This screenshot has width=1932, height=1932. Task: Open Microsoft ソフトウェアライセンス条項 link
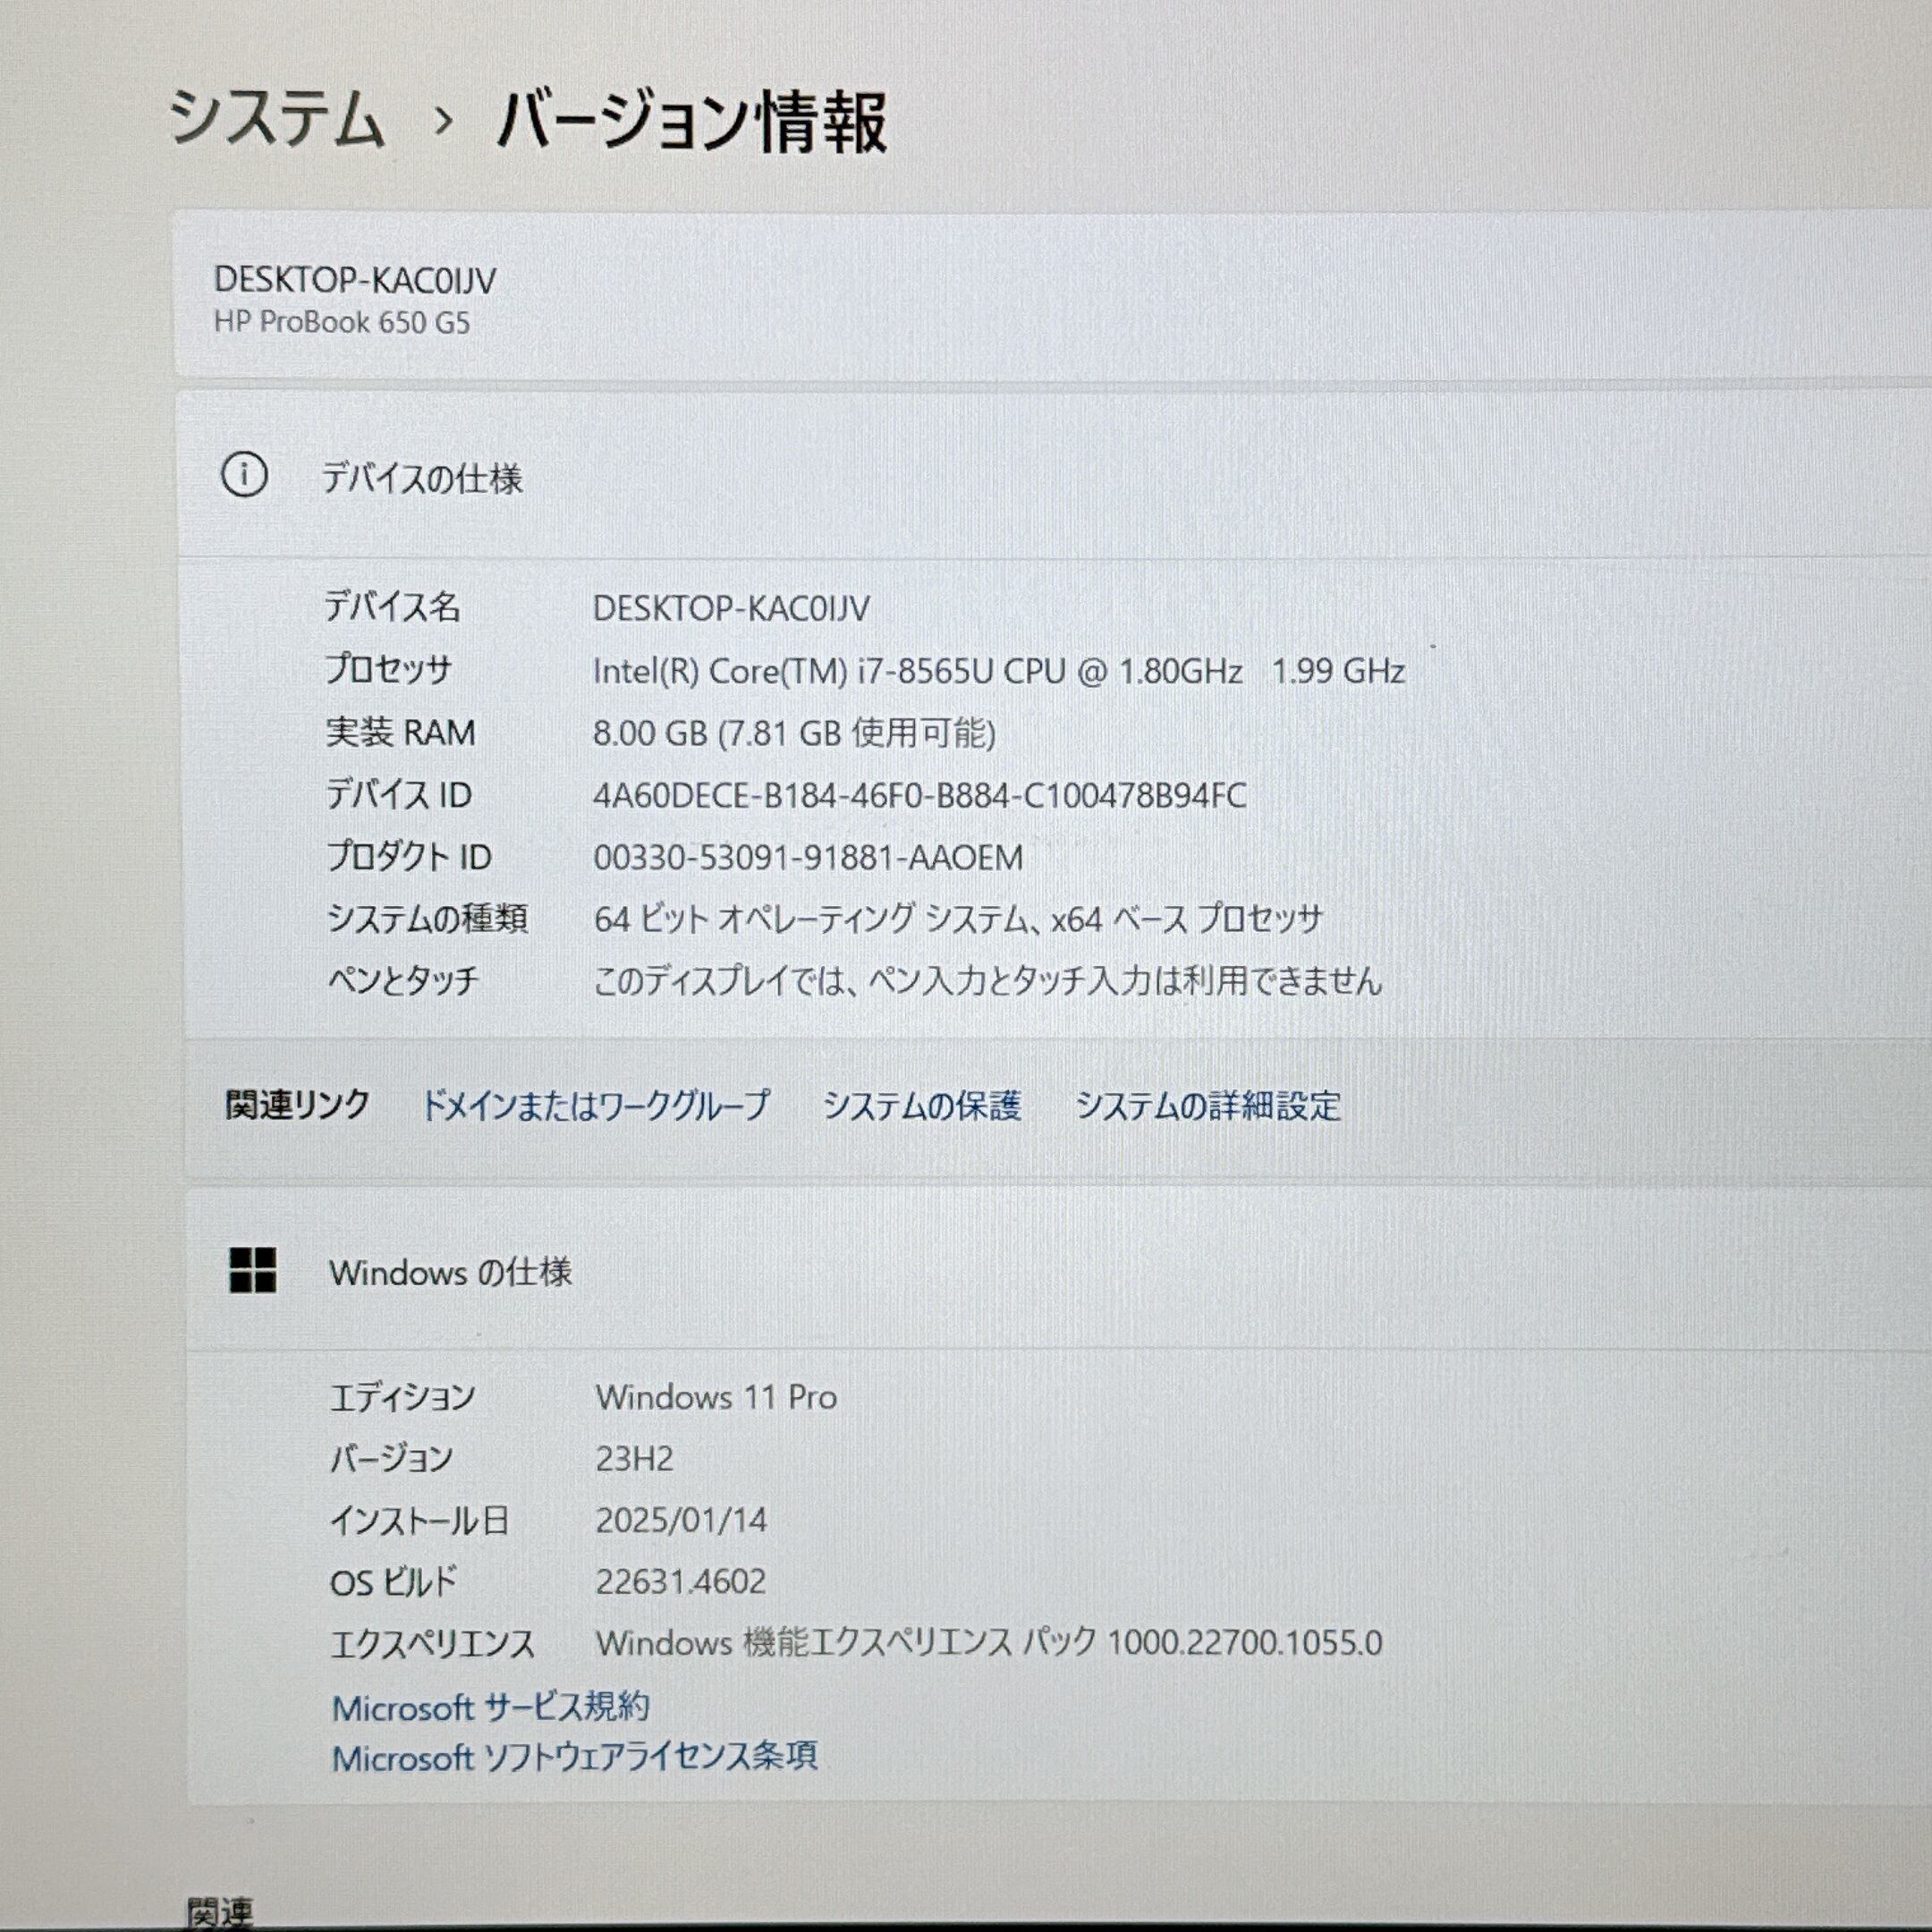(575, 1757)
